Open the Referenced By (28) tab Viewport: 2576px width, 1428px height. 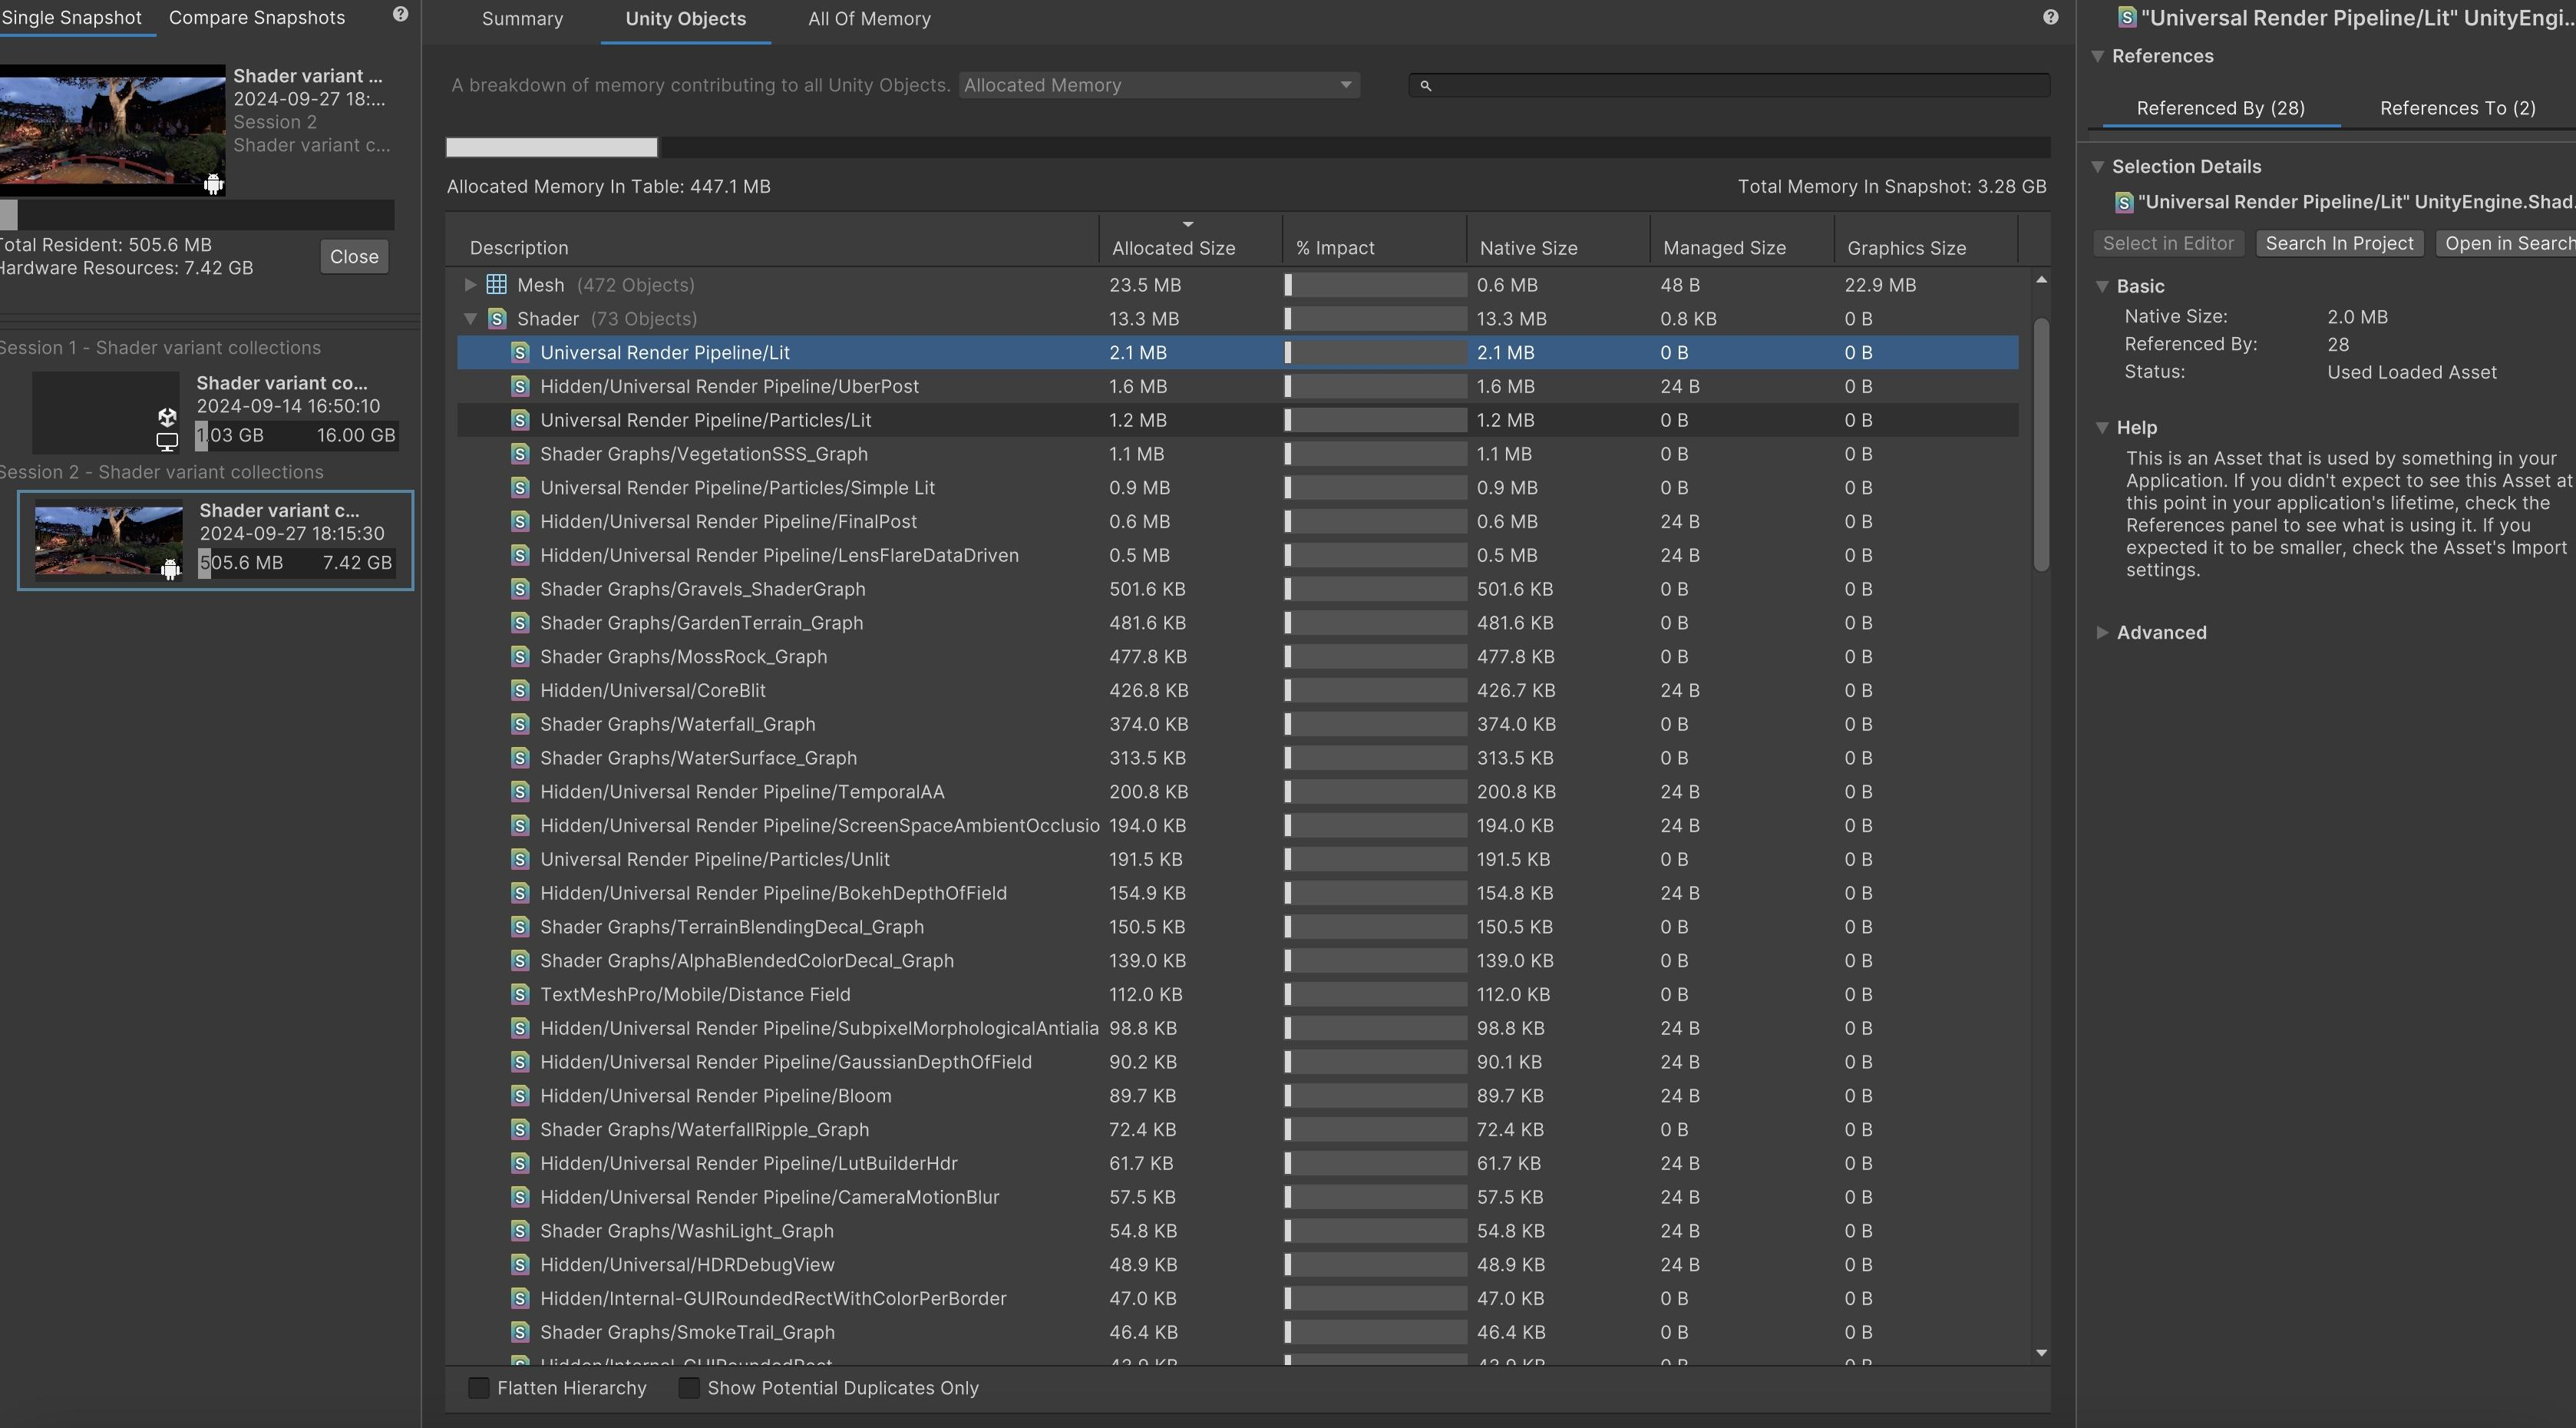pyautogui.click(x=2220, y=108)
